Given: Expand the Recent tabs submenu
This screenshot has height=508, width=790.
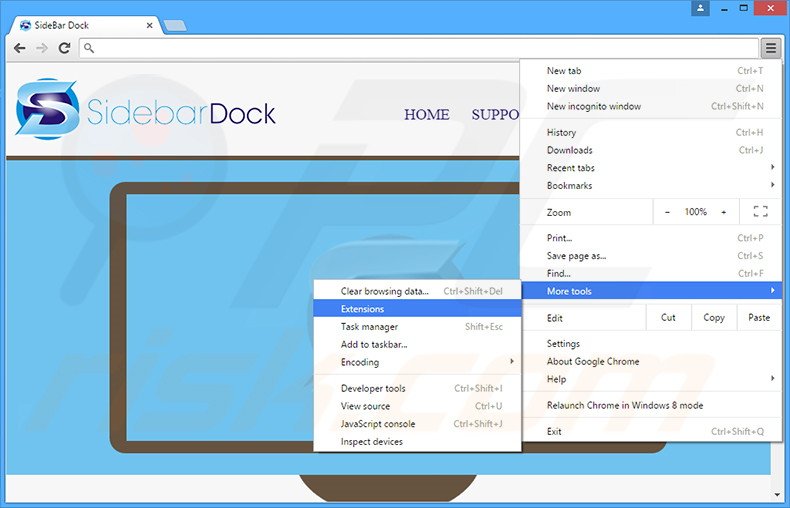Looking at the screenshot, I should [x=651, y=168].
